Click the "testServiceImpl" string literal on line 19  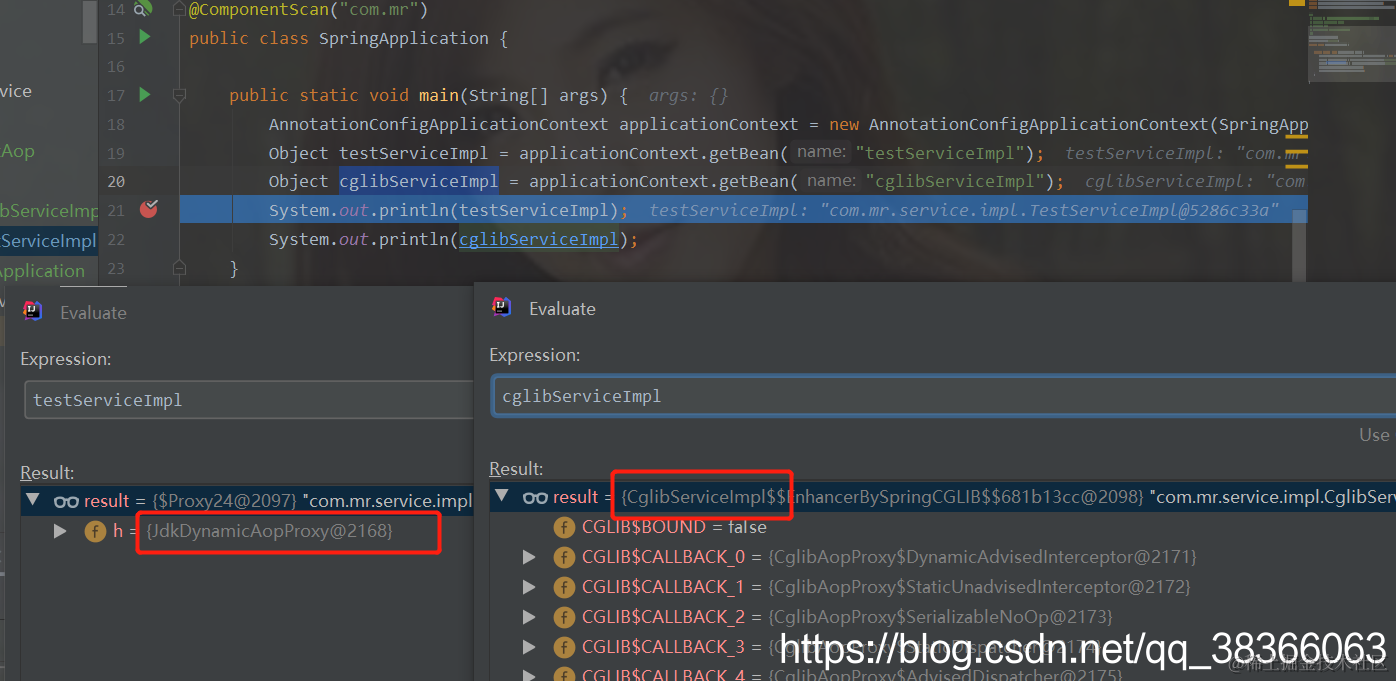click(x=941, y=153)
